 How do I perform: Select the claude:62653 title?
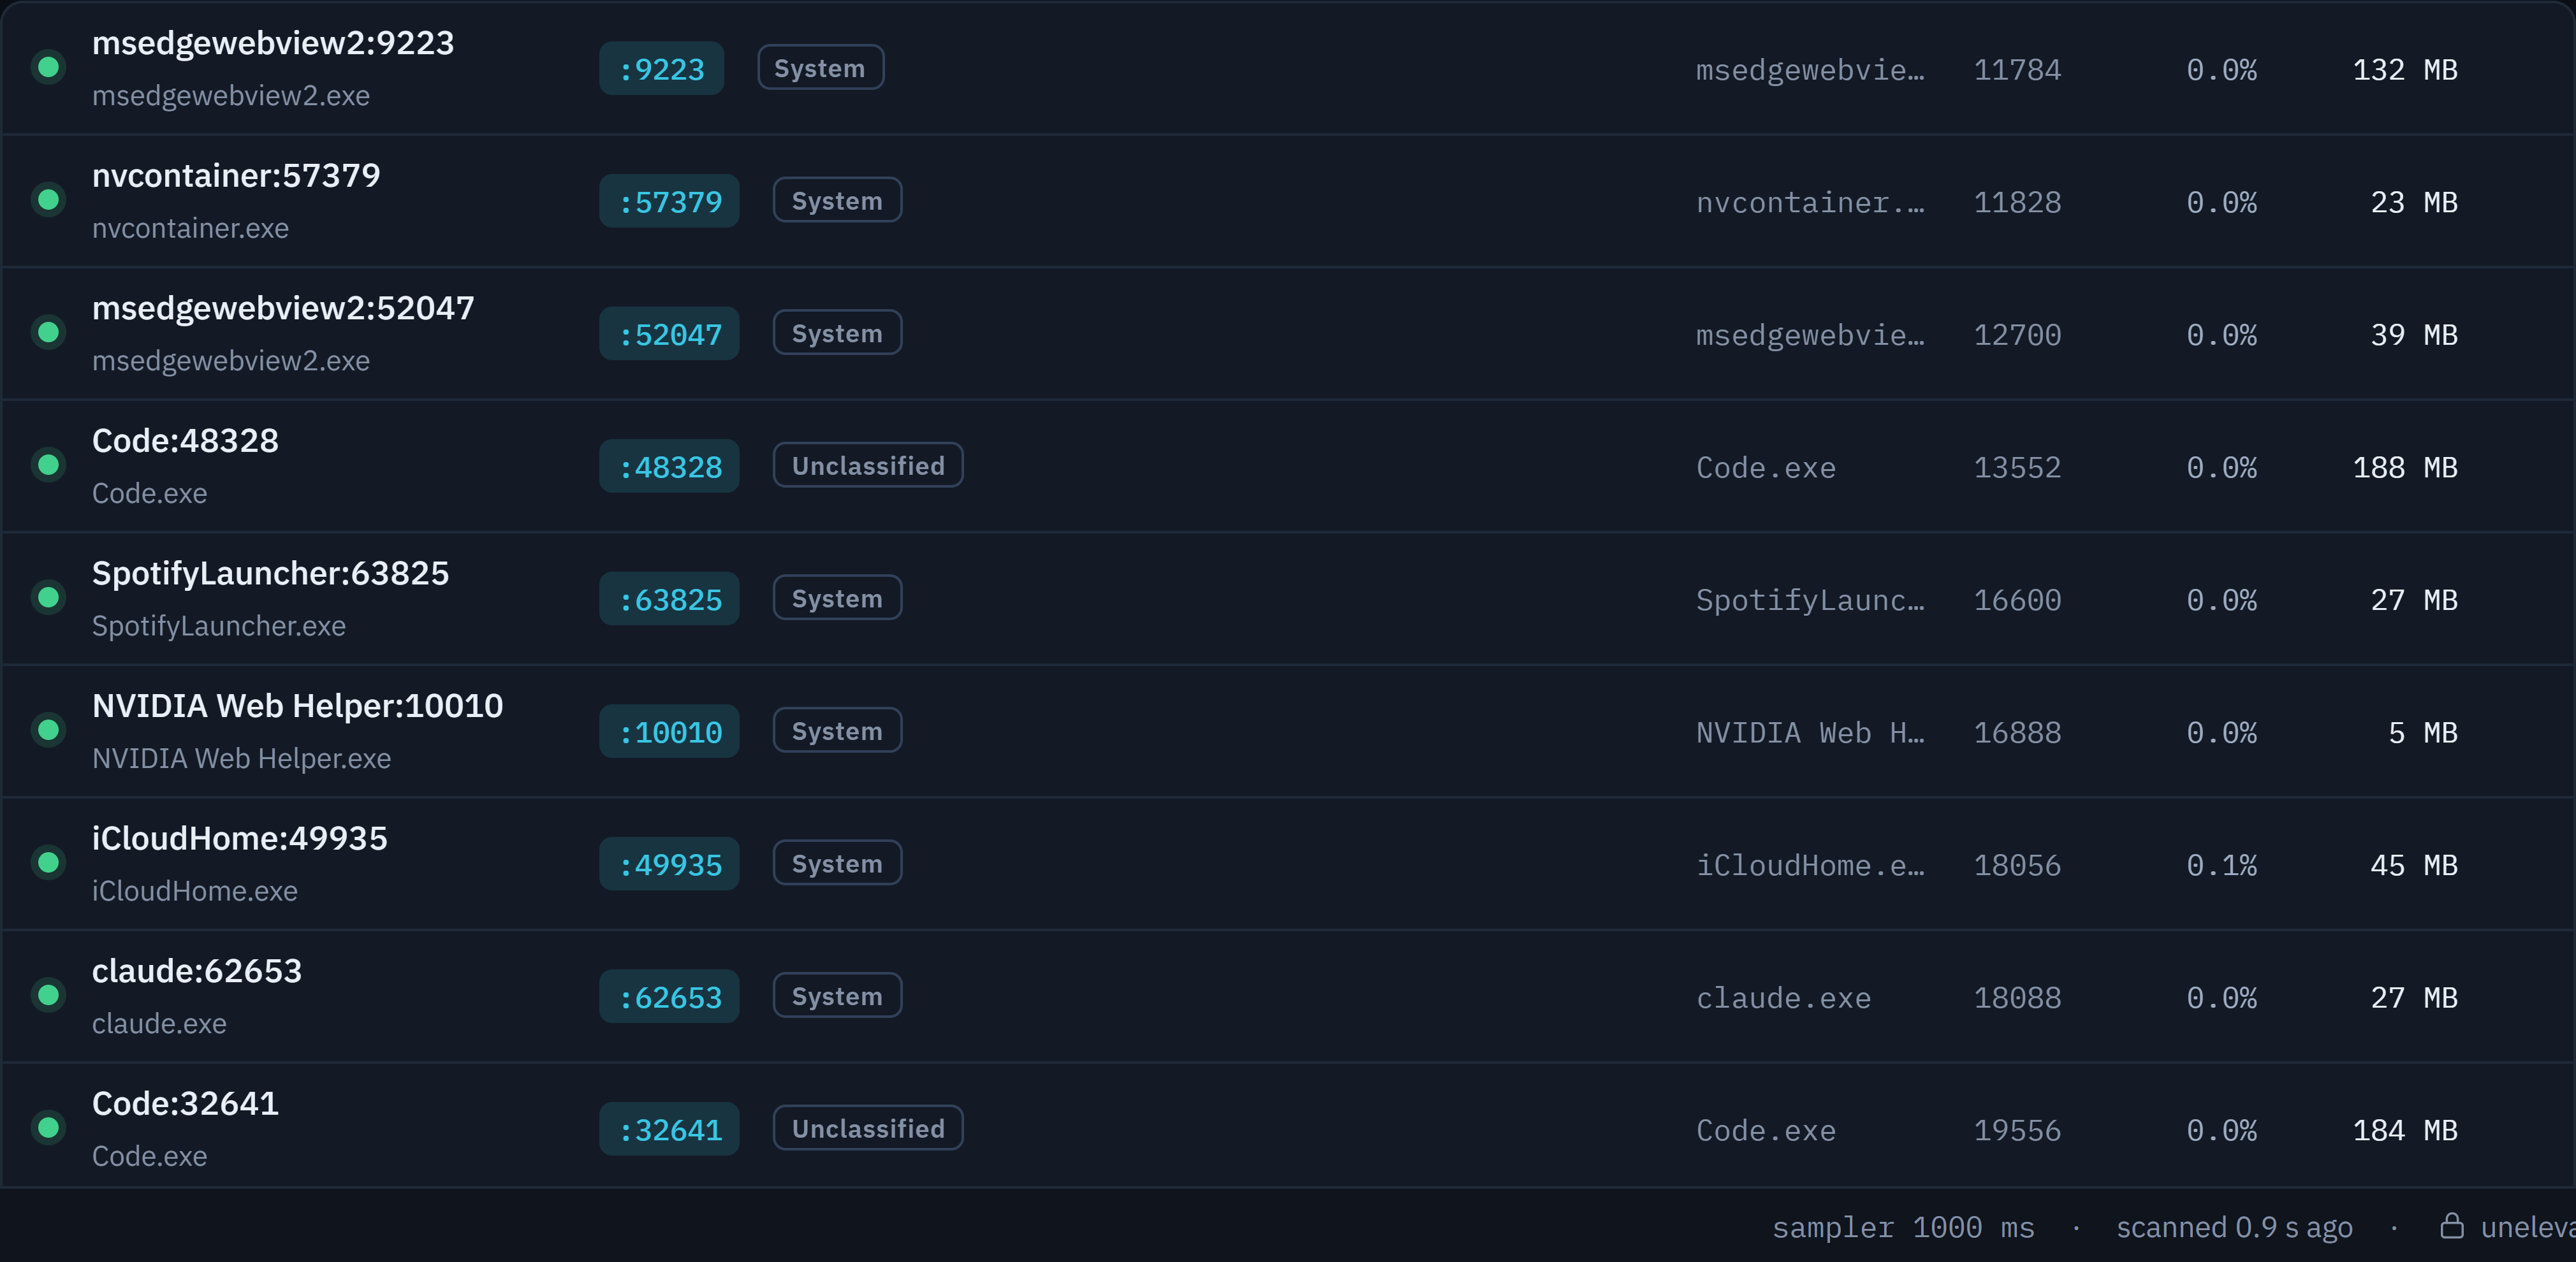click(196, 971)
